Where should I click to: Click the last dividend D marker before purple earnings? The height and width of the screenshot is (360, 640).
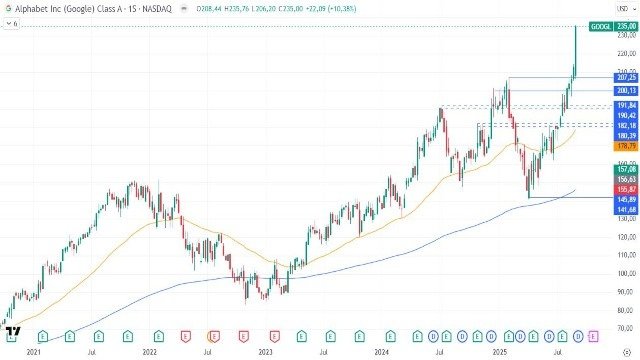(x=578, y=336)
